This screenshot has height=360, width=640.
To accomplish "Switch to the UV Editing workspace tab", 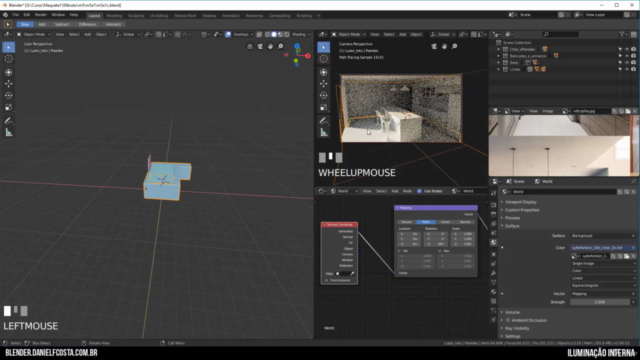I will (159, 16).
